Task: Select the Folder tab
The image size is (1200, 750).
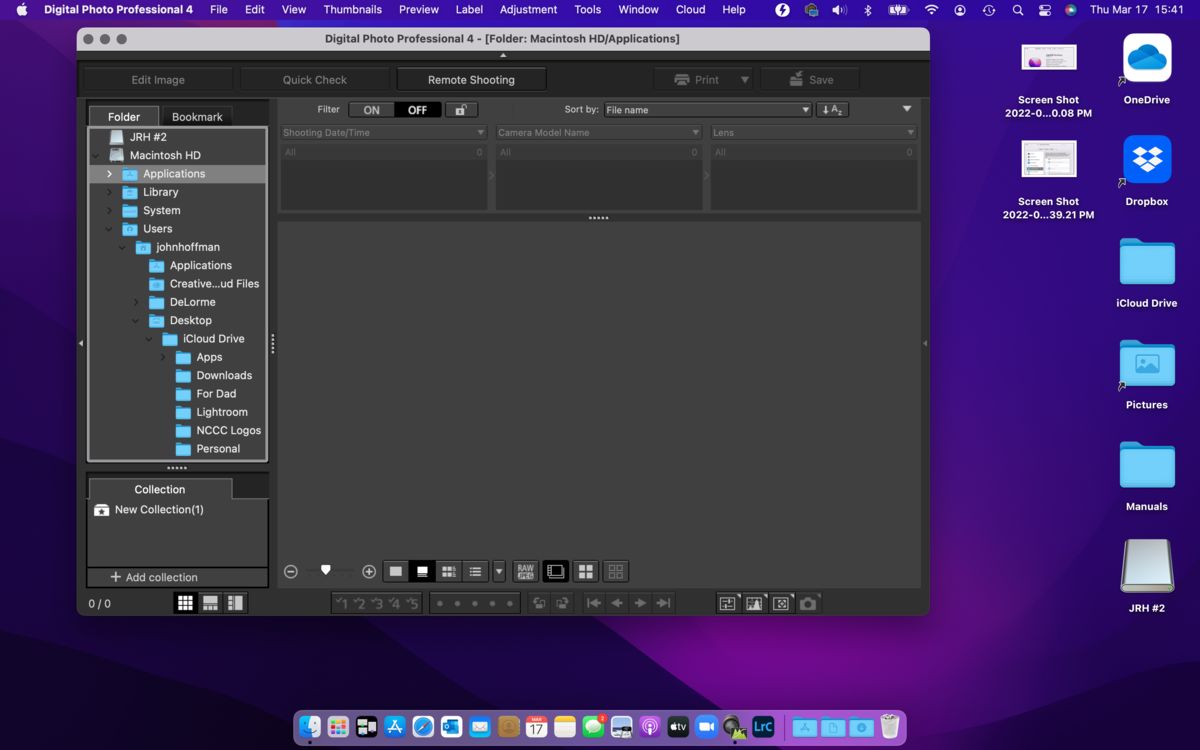Action: point(124,117)
